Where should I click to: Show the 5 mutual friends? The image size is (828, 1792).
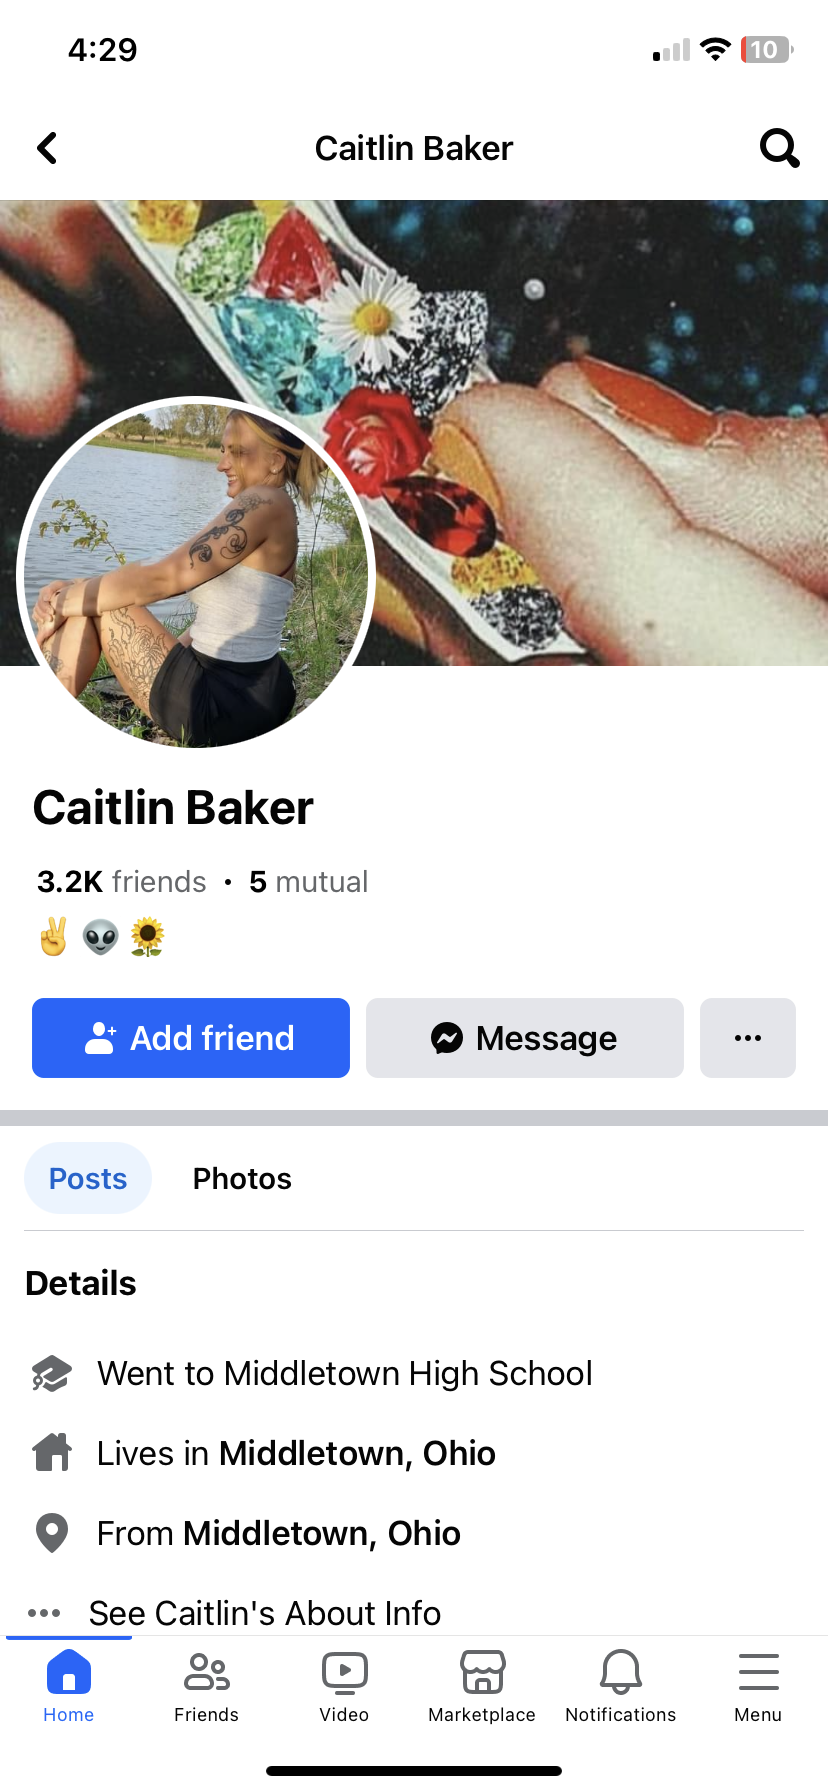point(308,881)
